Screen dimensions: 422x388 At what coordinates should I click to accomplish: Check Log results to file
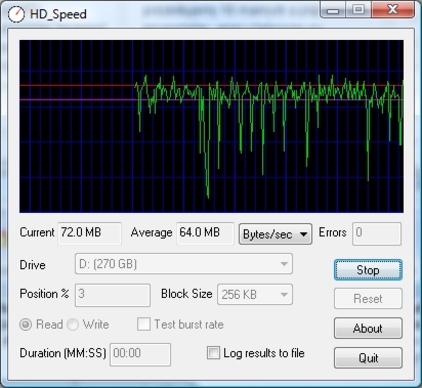coord(213,353)
